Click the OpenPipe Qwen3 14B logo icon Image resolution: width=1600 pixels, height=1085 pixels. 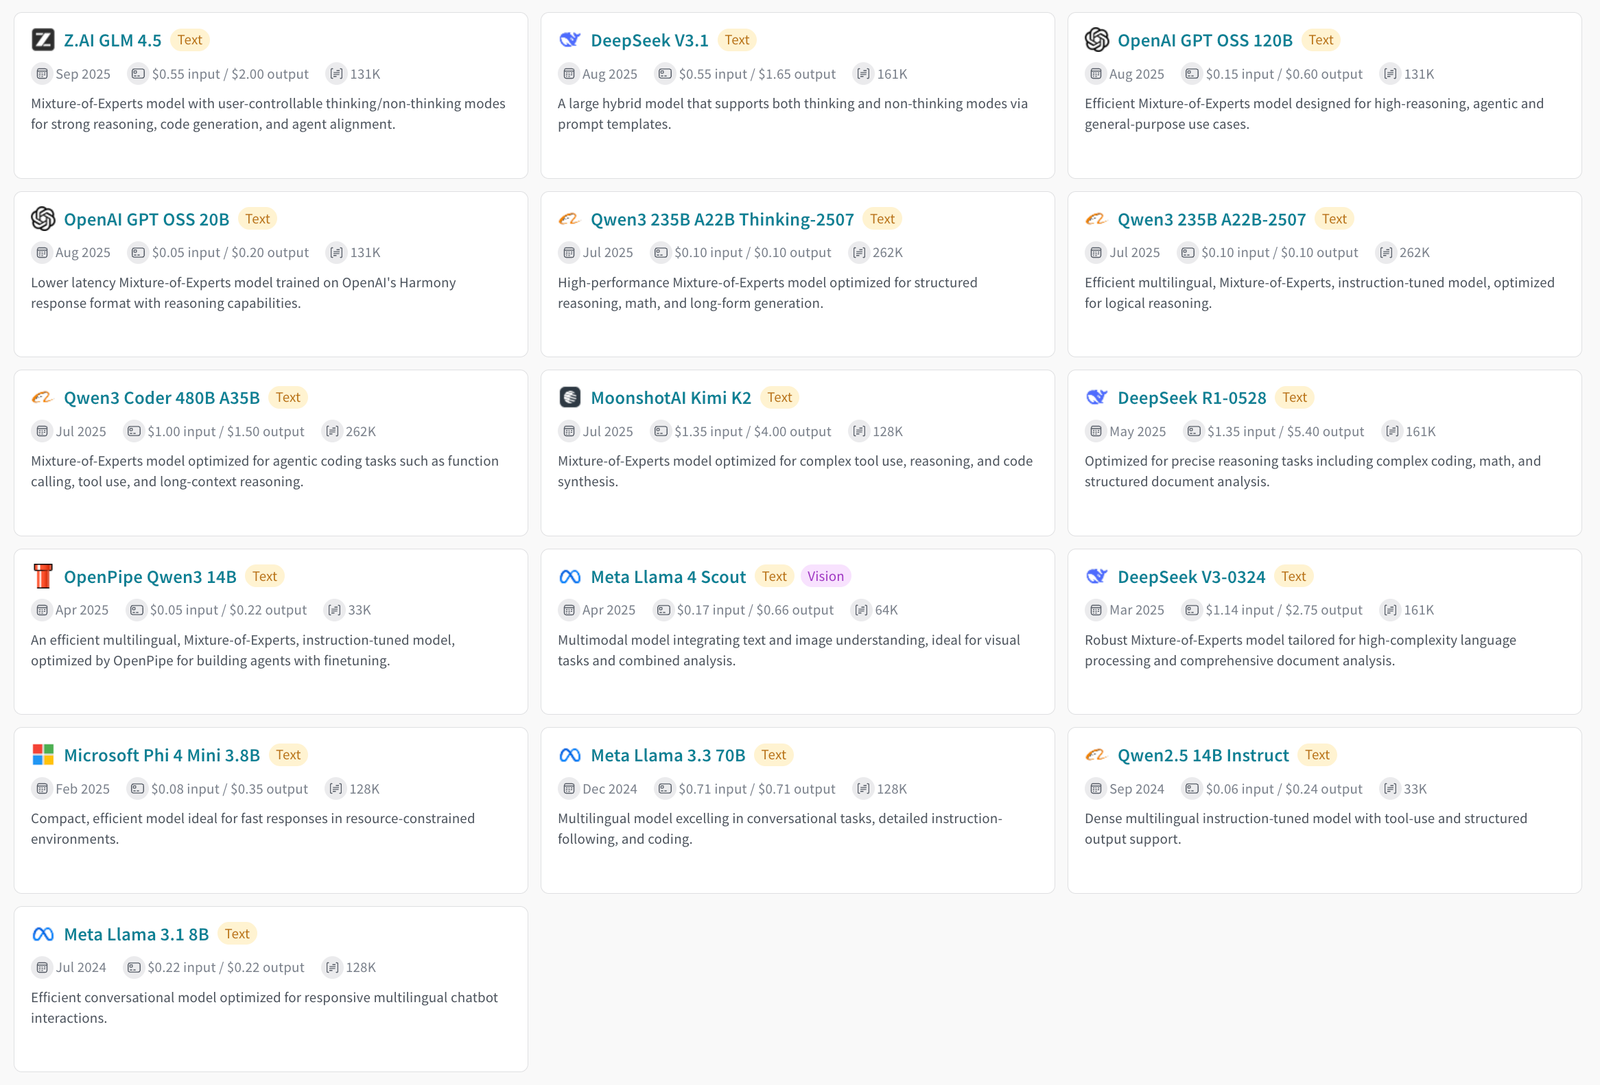(x=43, y=577)
